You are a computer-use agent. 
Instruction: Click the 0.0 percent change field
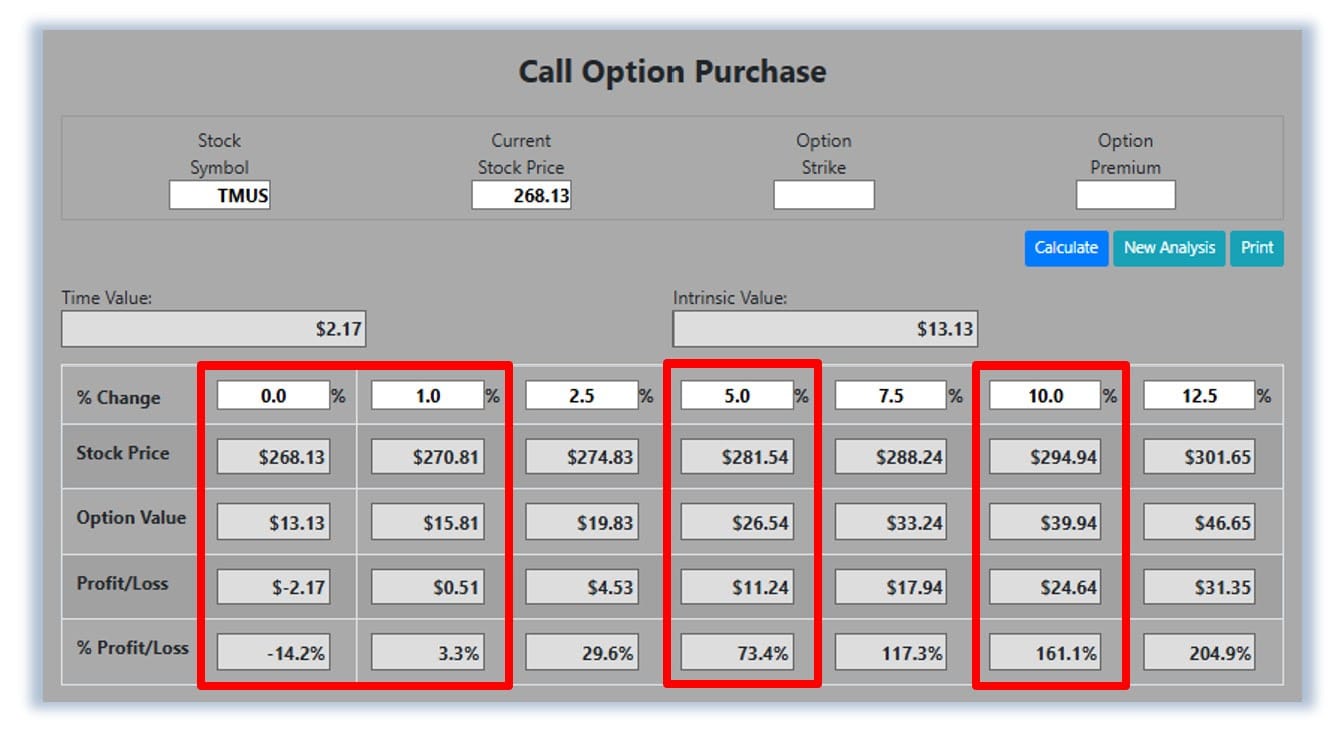[273, 396]
